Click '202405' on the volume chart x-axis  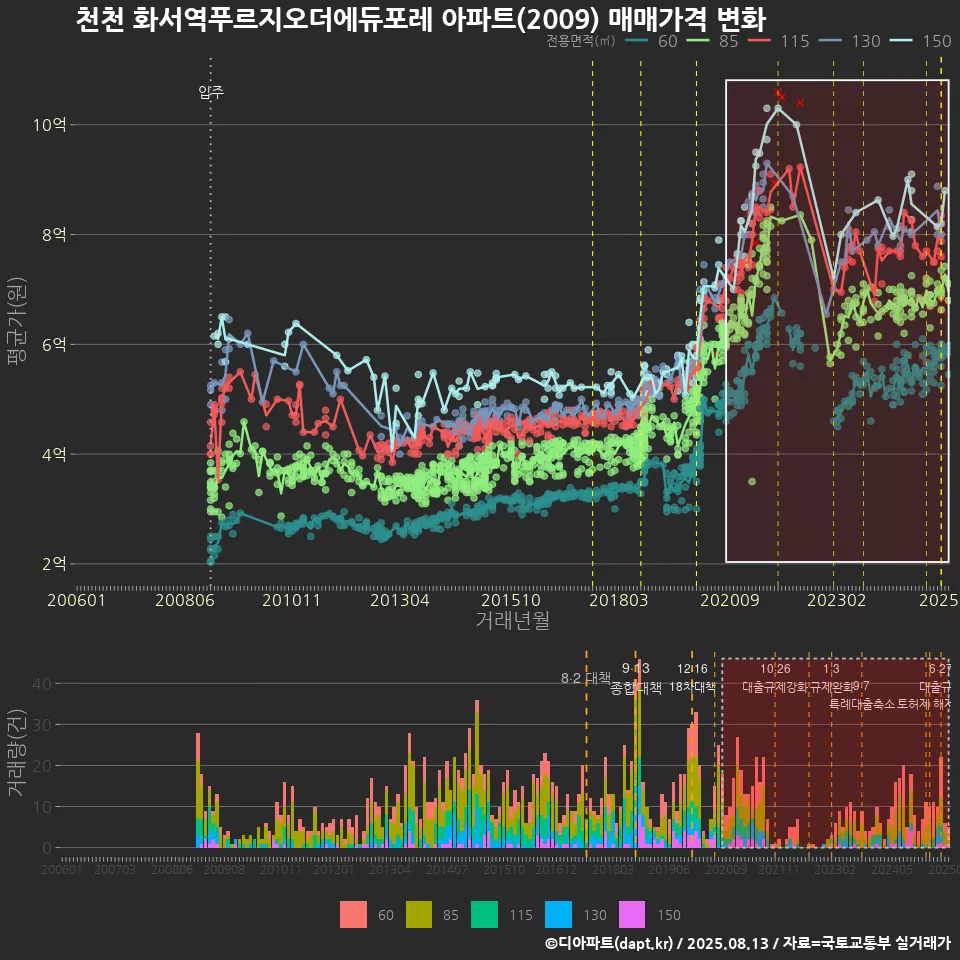pyautogui.click(x=892, y=869)
